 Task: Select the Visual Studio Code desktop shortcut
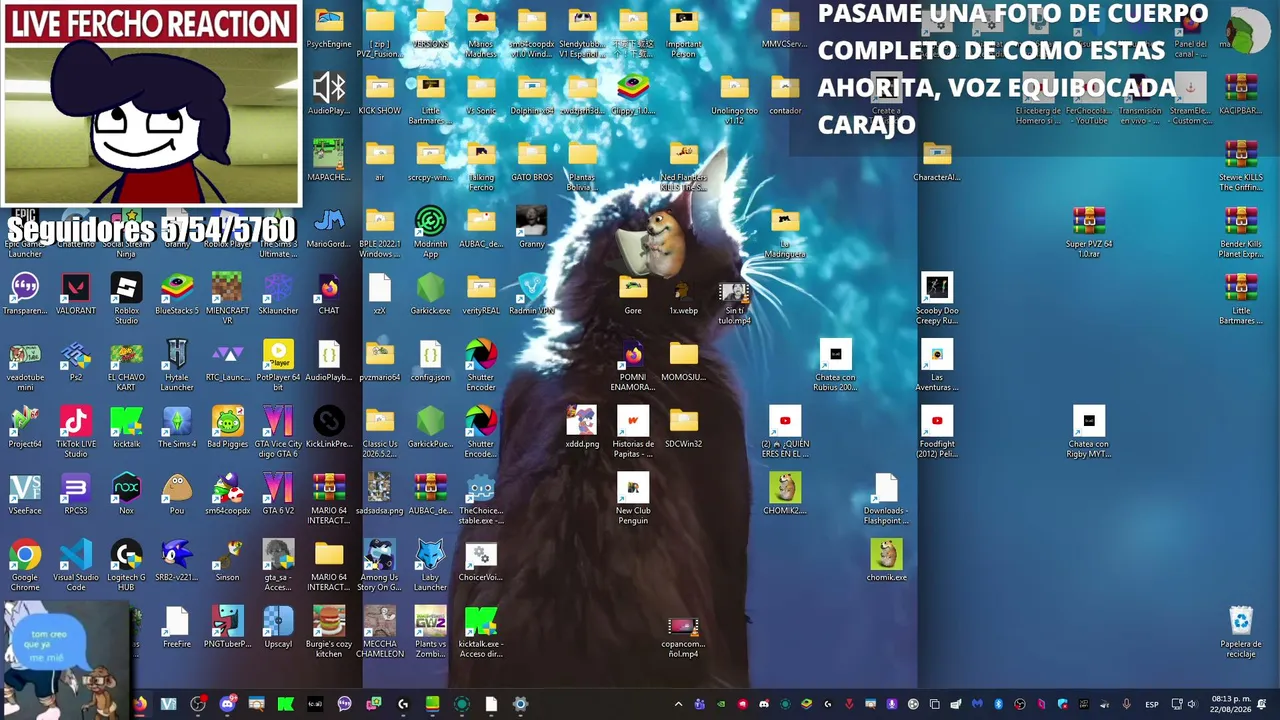tap(76, 565)
